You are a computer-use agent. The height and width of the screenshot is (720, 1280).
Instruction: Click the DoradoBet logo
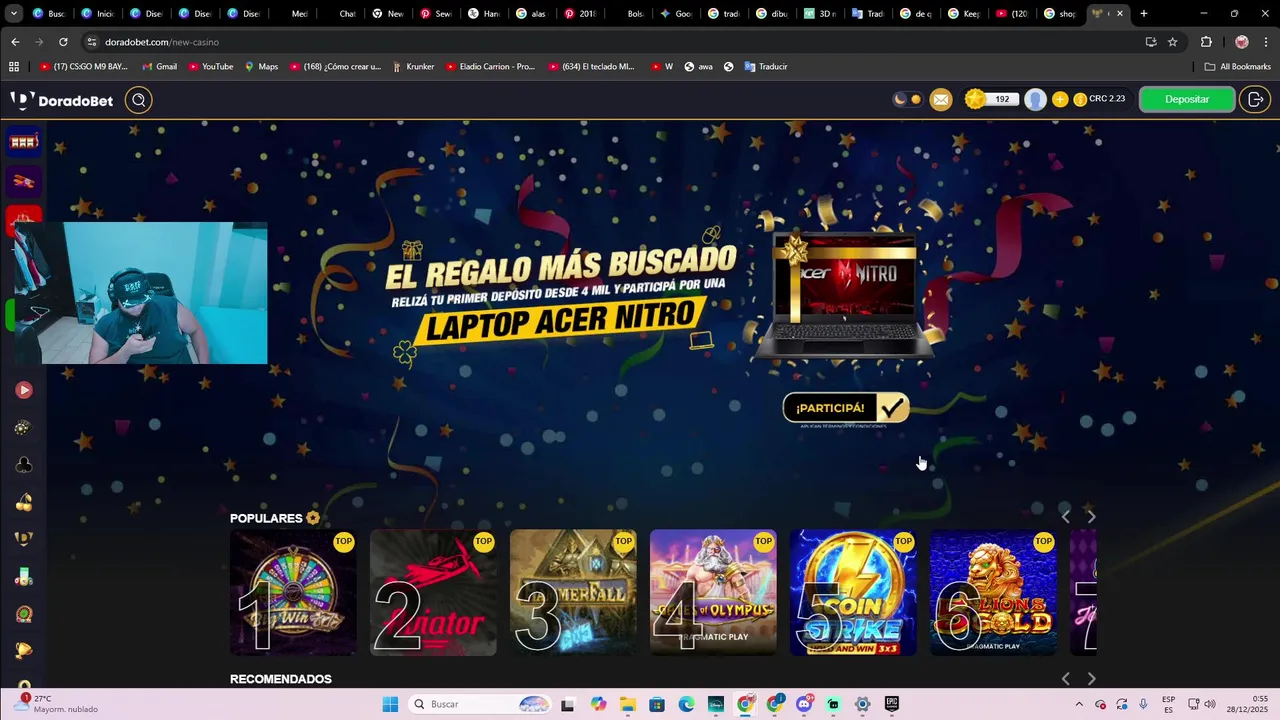pyautogui.click(x=62, y=100)
